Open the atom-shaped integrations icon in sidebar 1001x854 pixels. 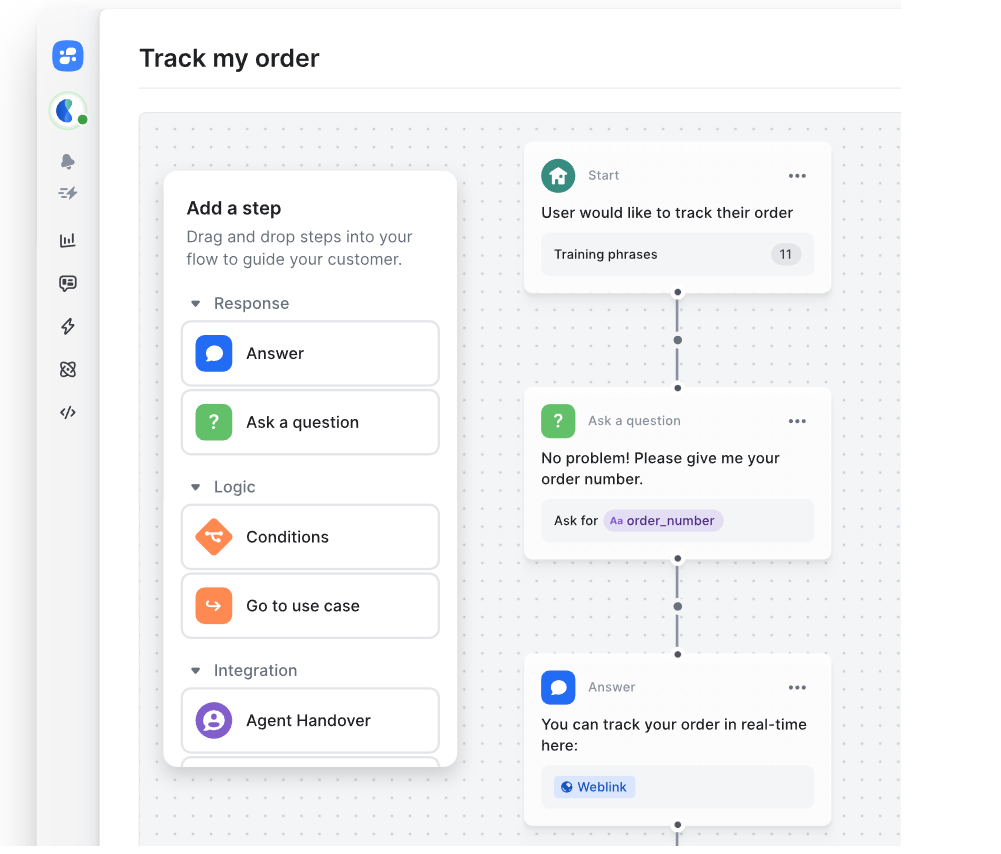(68, 369)
